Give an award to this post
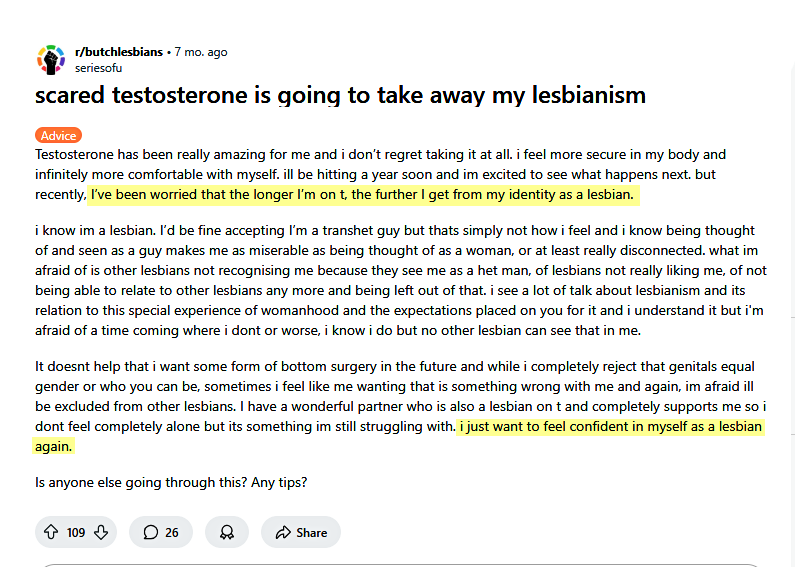The height and width of the screenshot is (567, 795). (227, 532)
